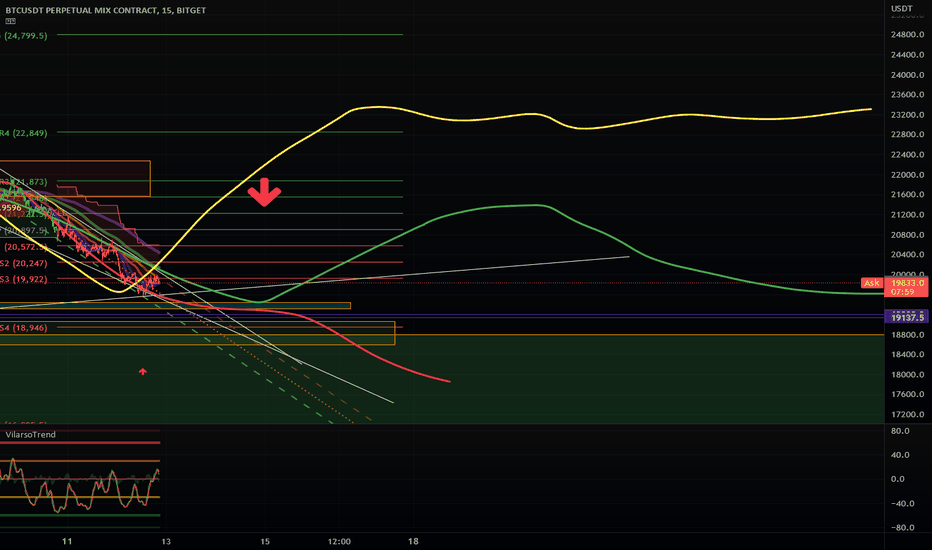Click the 17200.0 price axis value
The width and height of the screenshot is (932, 550).
click(908, 414)
